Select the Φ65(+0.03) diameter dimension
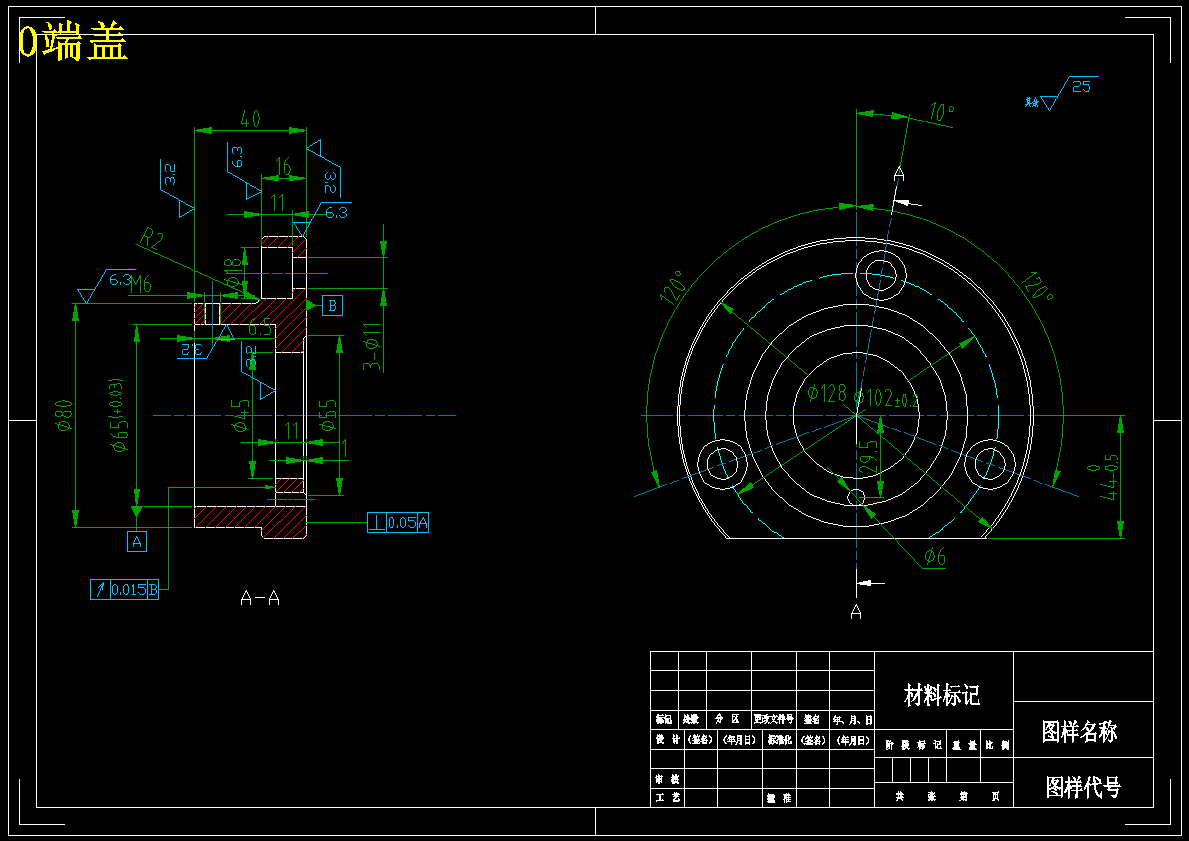The image size is (1189, 841). [x=119, y=415]
